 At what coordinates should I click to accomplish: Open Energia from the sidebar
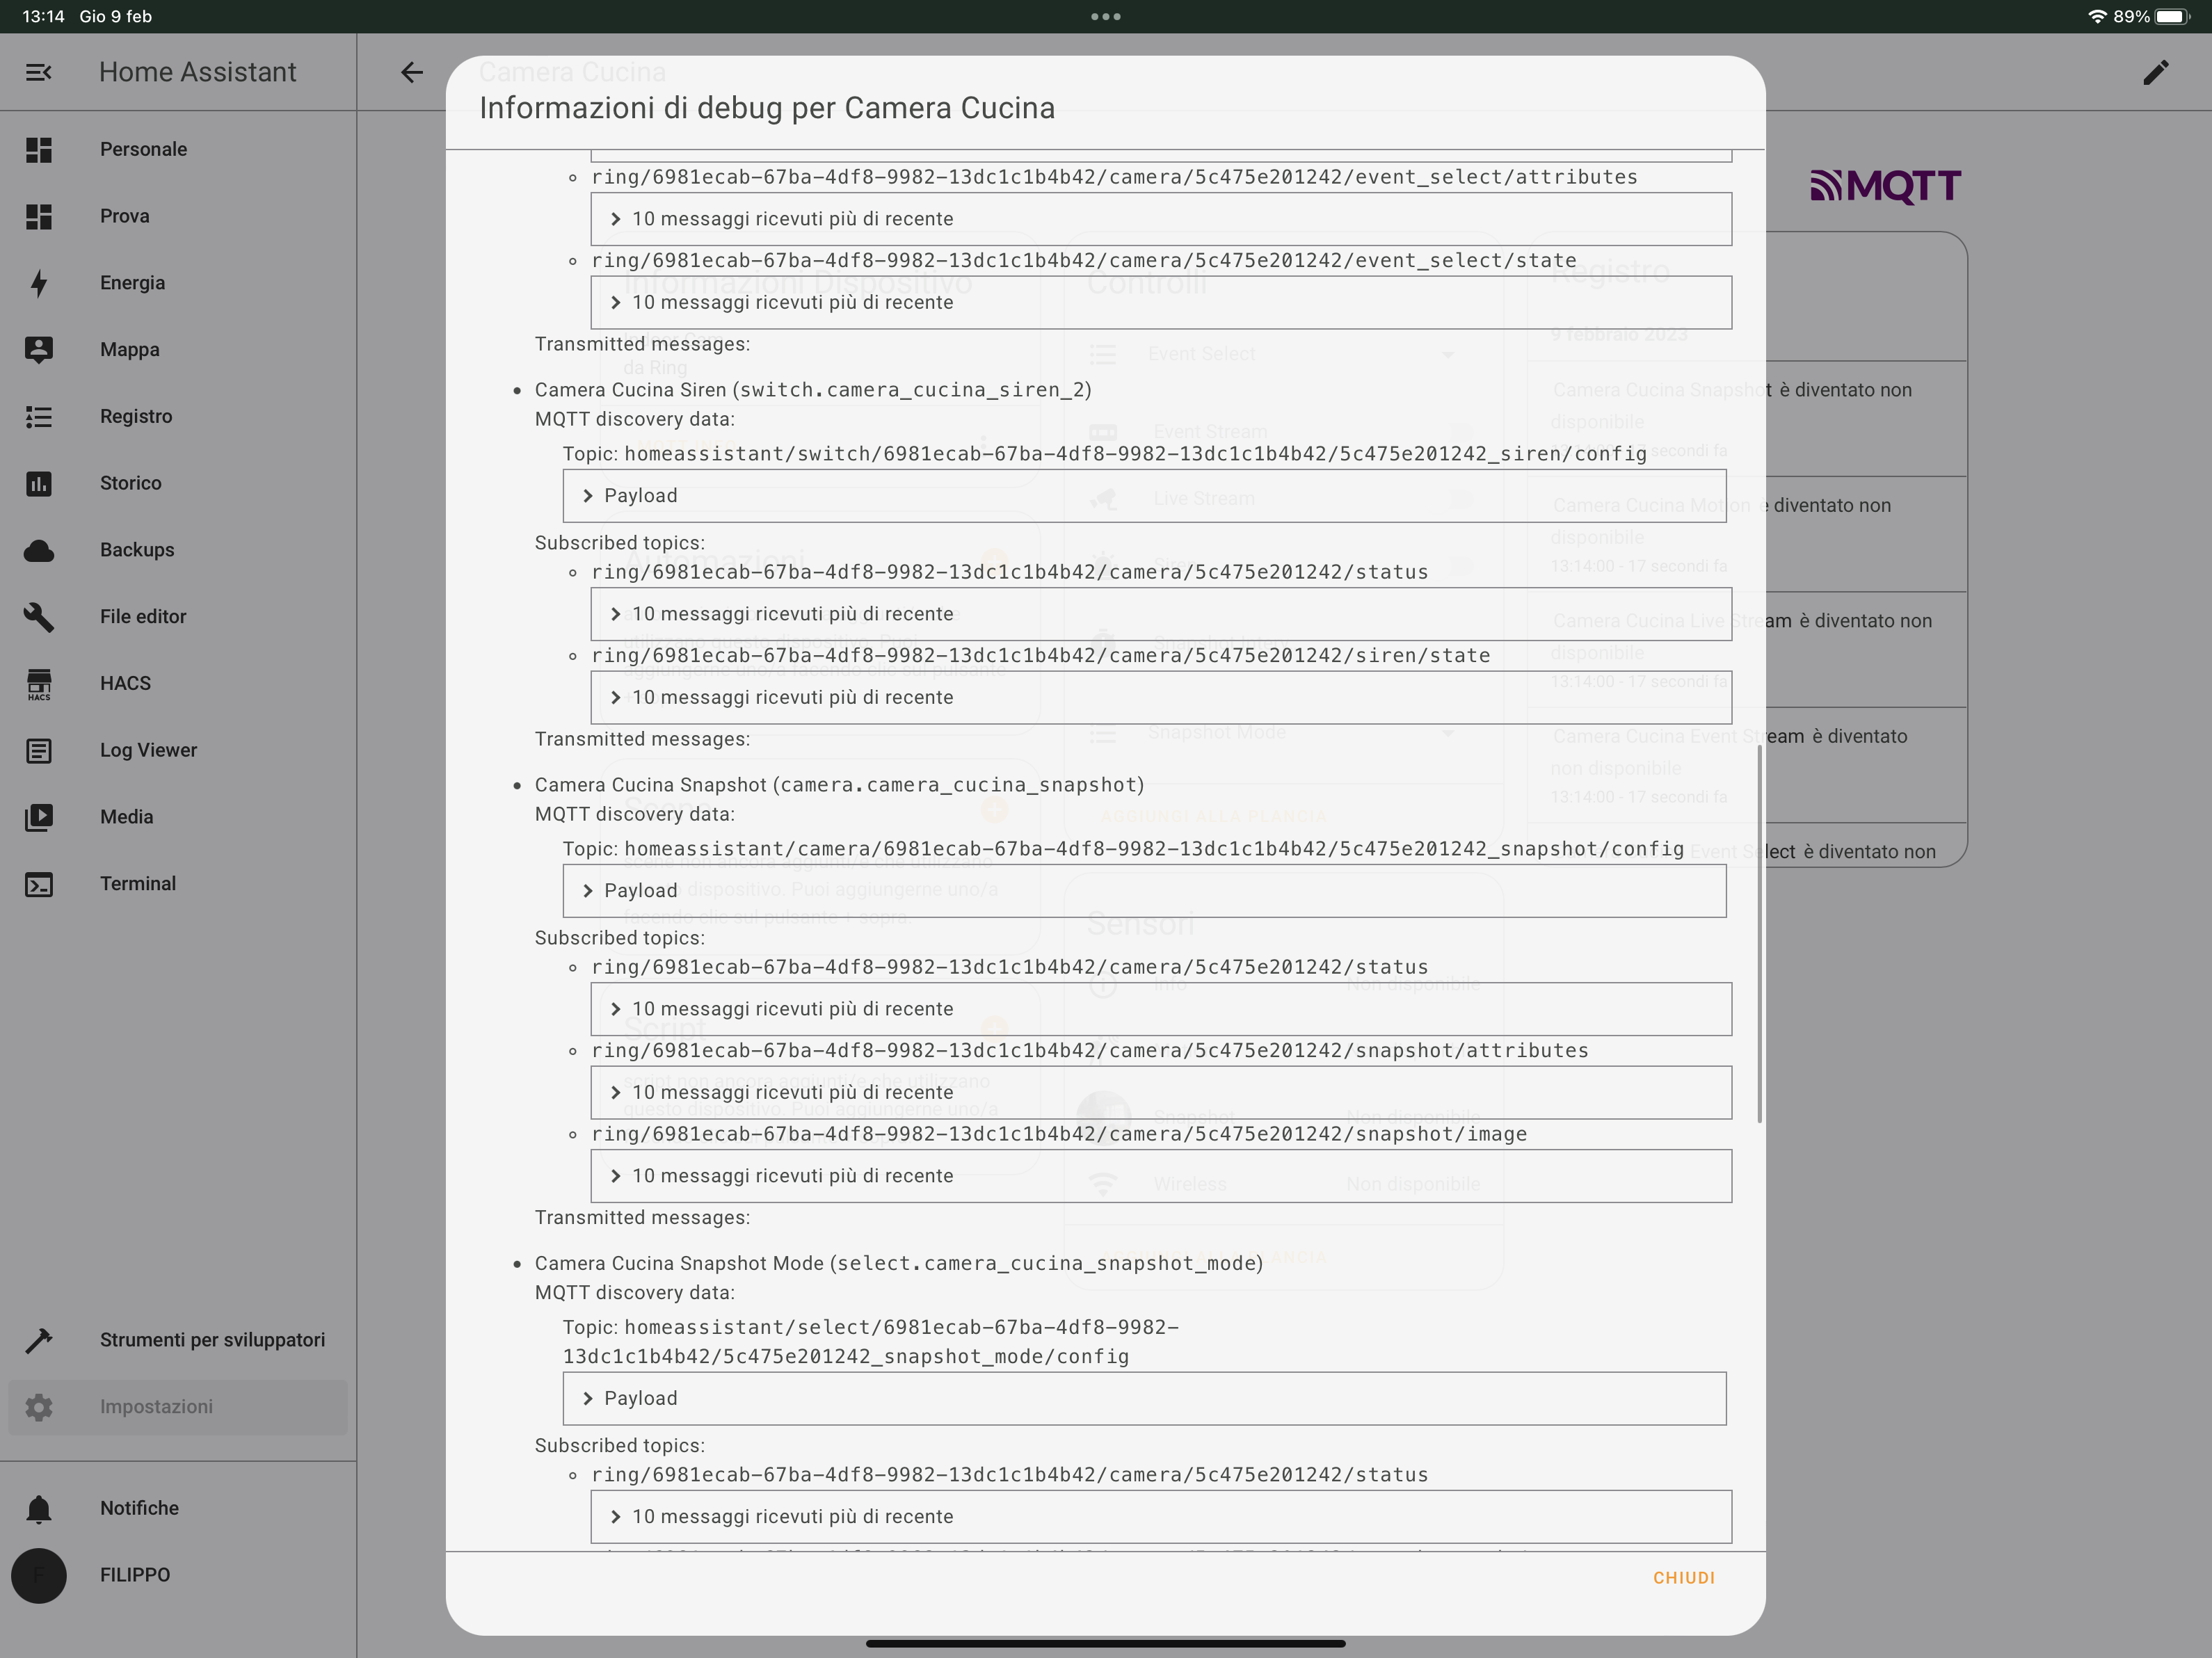click(x=132, y=283)
